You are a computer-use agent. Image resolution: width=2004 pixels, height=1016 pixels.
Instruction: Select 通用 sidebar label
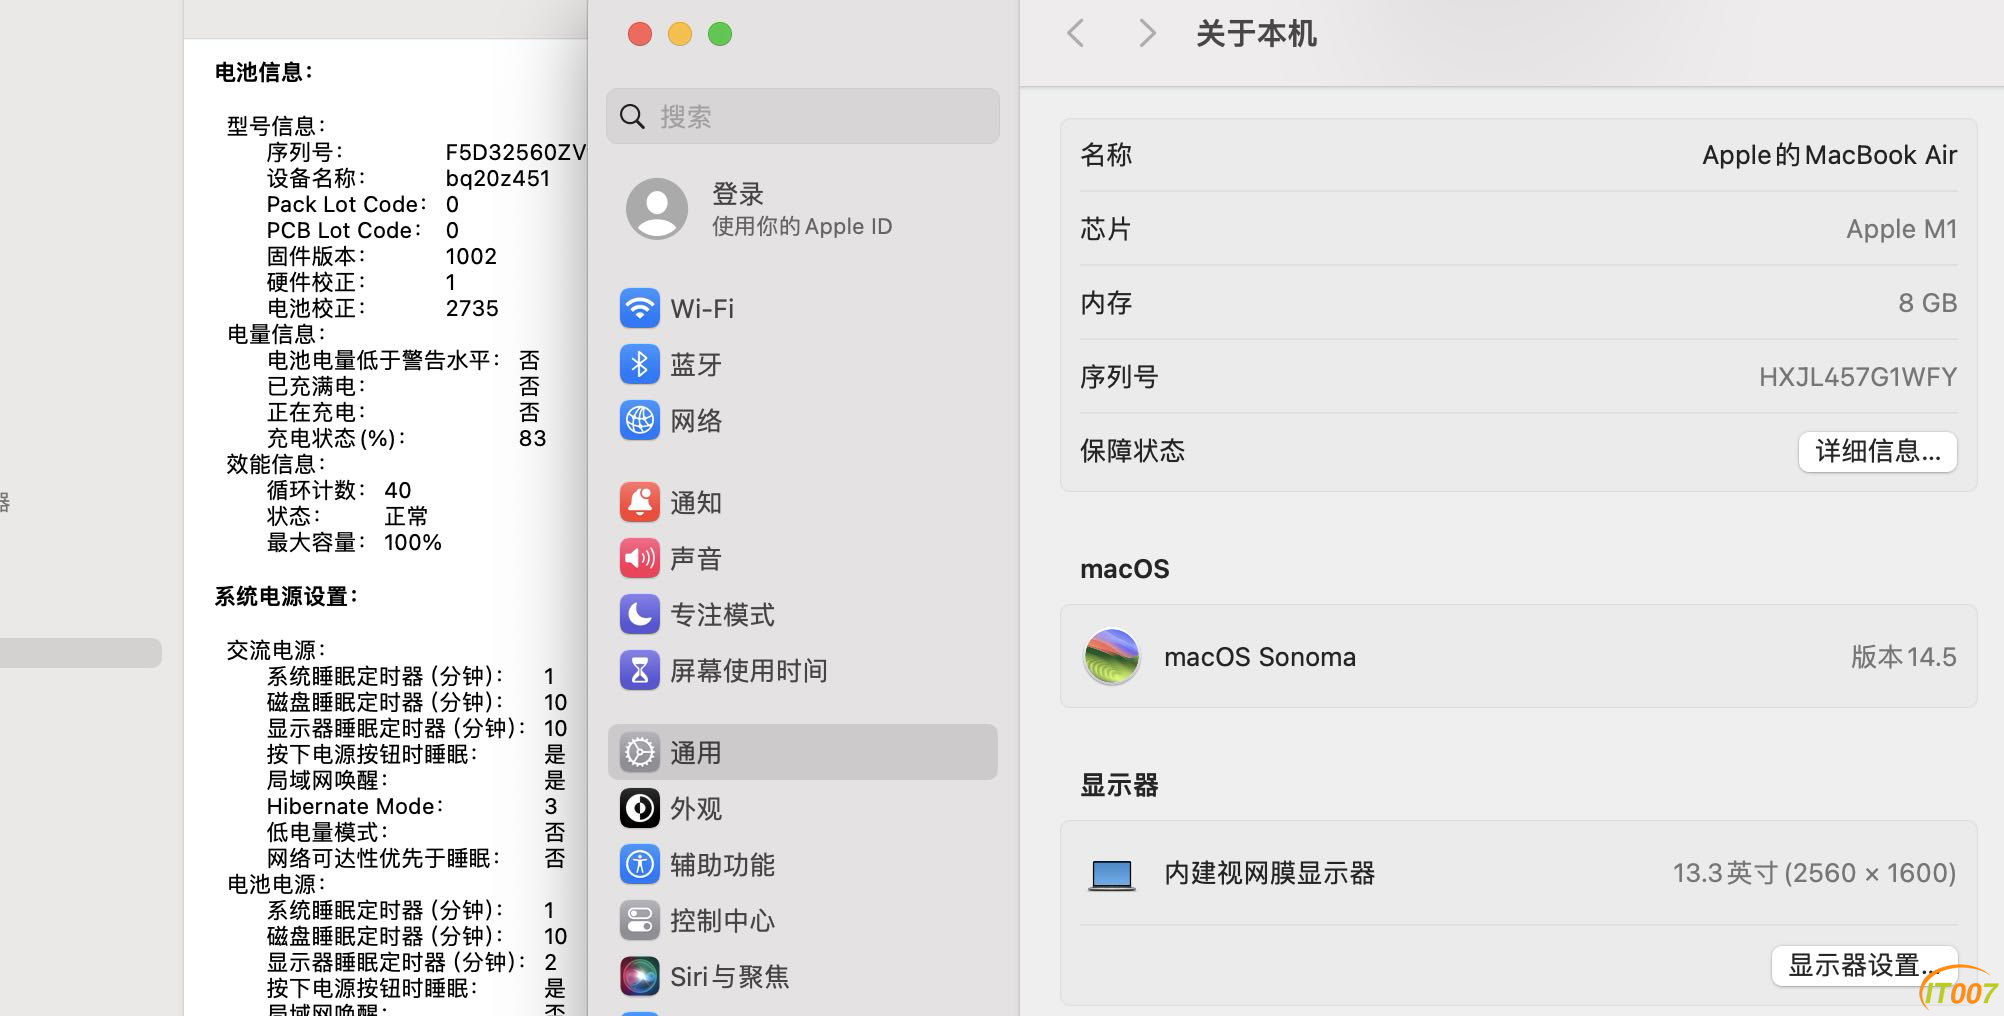coord(696,752)
